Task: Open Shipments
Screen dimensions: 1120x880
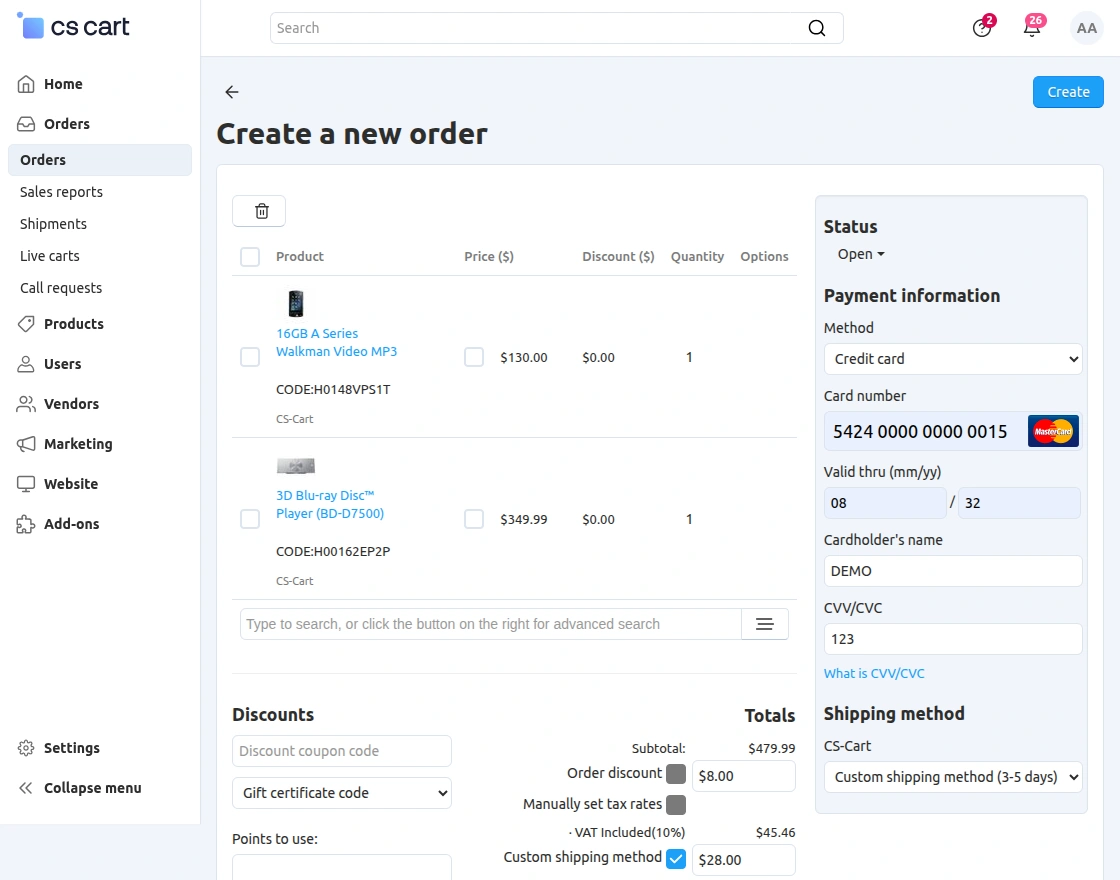Action: click(x=54, y=224)
